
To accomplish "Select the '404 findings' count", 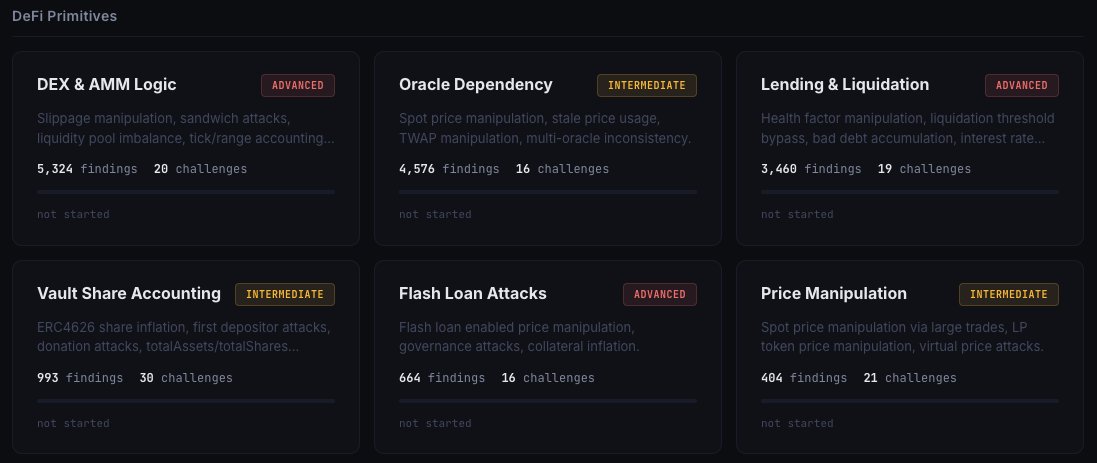I will click(804, 378).
